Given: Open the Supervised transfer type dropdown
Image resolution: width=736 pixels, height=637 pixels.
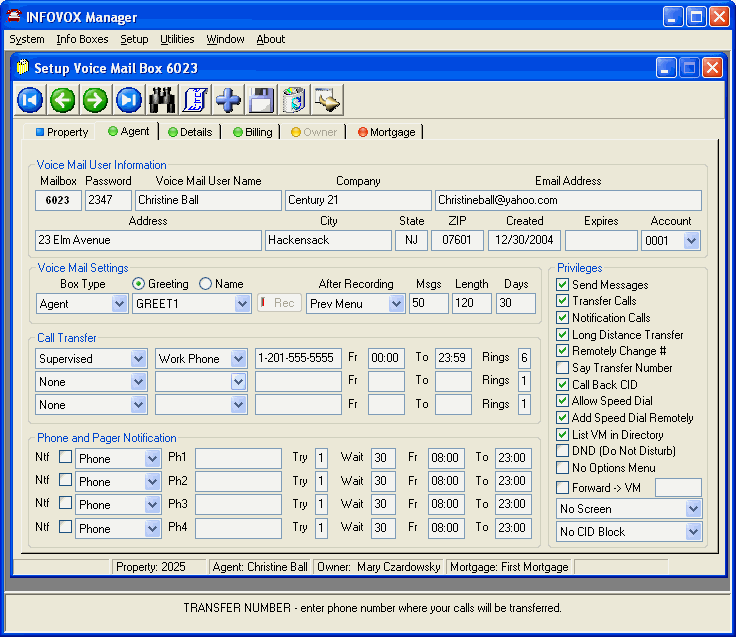Looking at the screenshot, I should click(138, 359).
